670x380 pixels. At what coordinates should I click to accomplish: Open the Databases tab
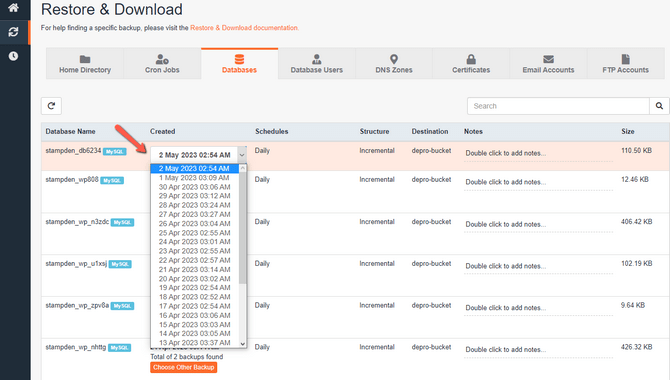pos(239,64)
